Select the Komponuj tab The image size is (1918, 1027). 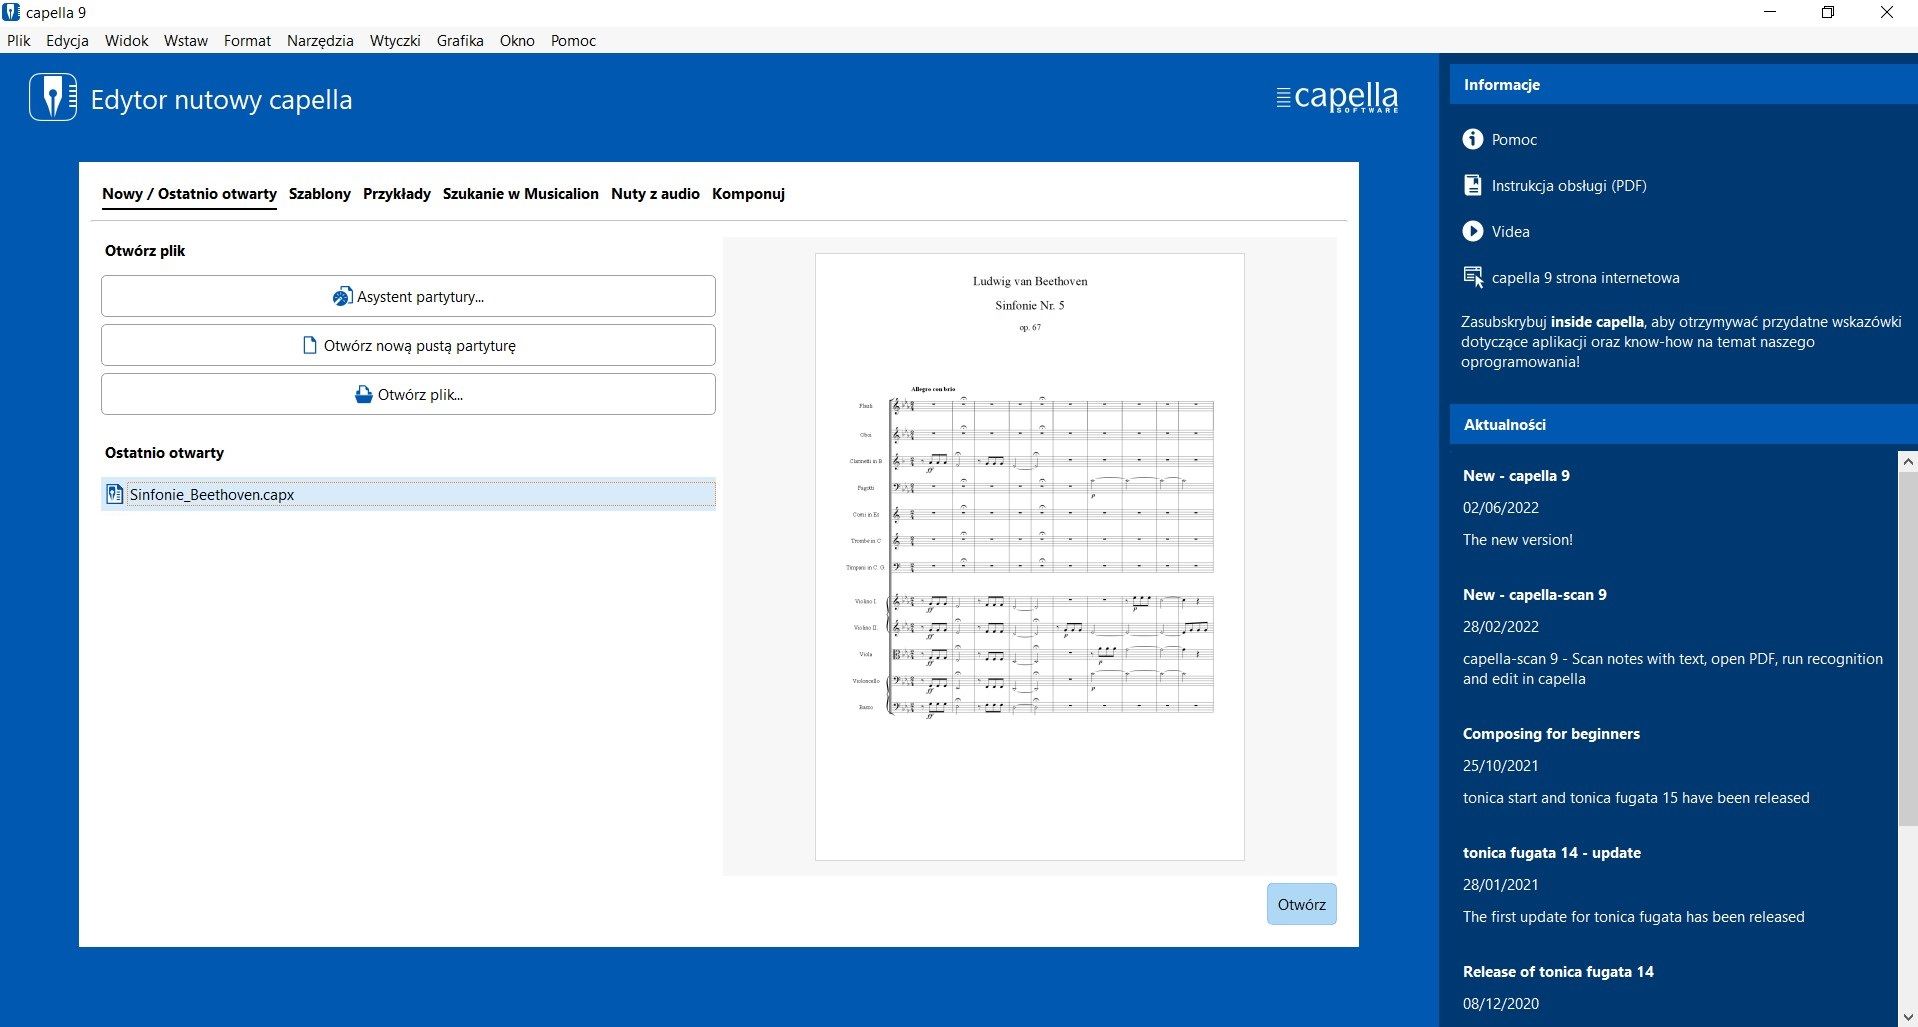pos(748,193)
